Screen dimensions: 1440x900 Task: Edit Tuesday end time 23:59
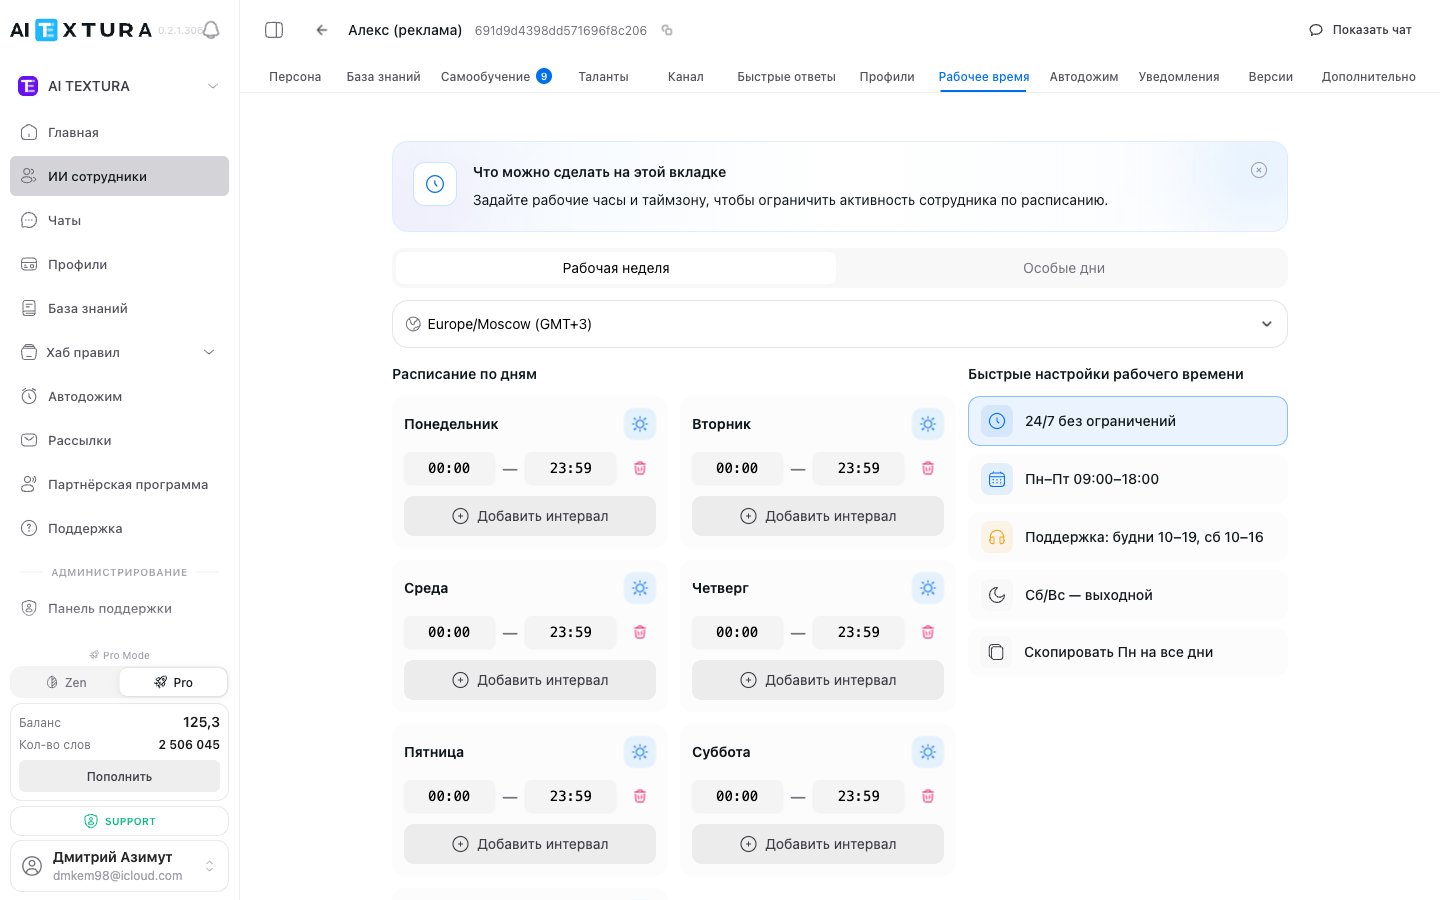pyautogui.click(x=858, y=468)
